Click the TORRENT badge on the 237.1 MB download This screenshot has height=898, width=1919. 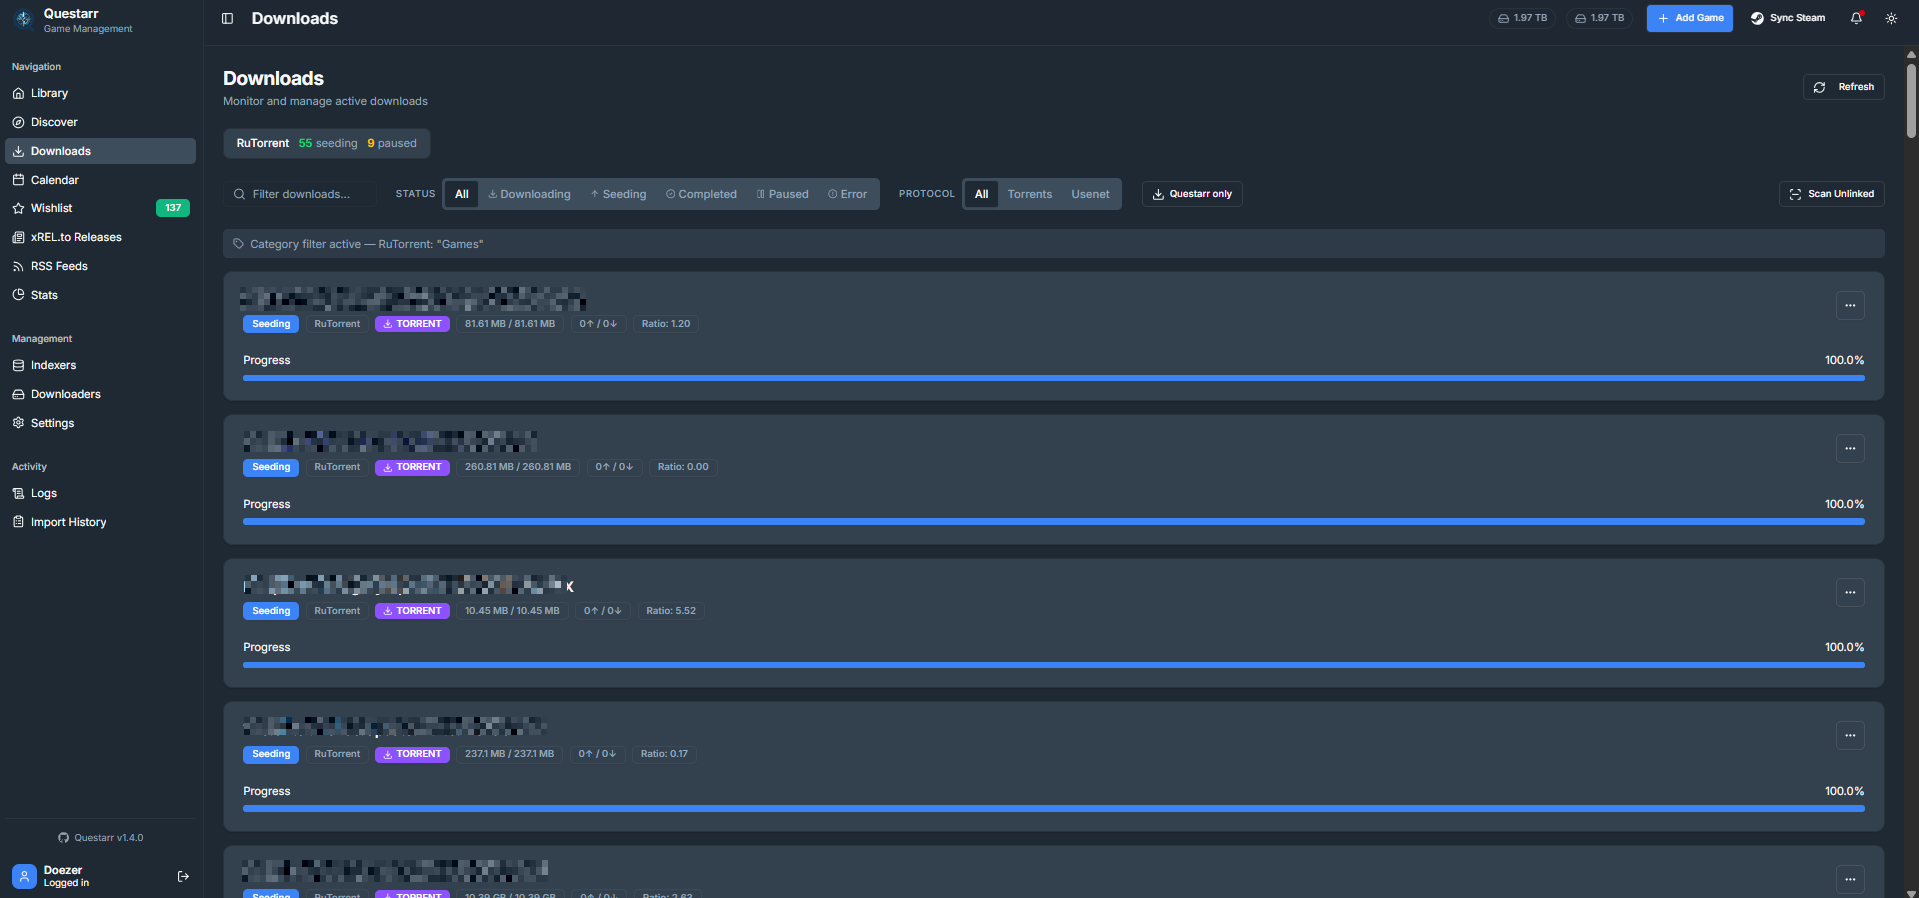pos(412,754)
